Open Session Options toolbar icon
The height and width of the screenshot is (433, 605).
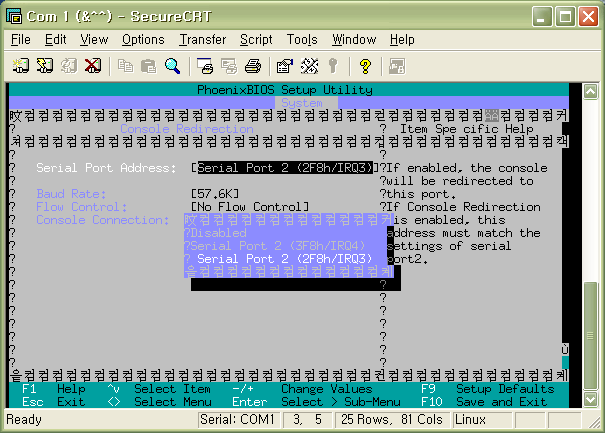[285, 66]
